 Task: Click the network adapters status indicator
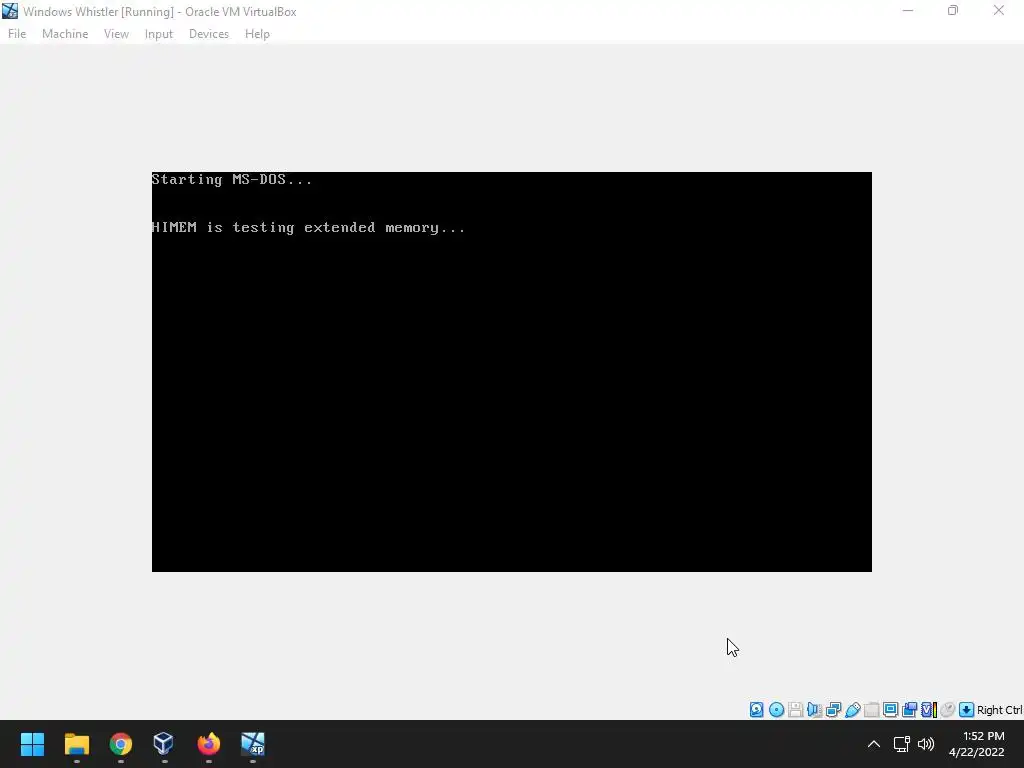click(833, 710)
